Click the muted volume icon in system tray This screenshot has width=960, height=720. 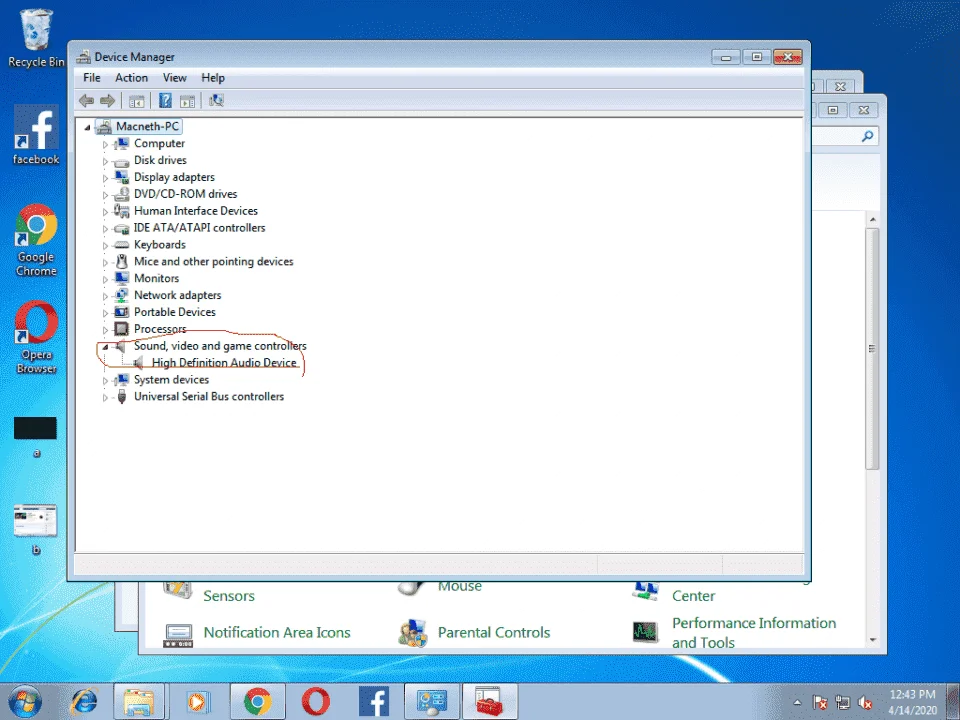[x=865, y=702]
